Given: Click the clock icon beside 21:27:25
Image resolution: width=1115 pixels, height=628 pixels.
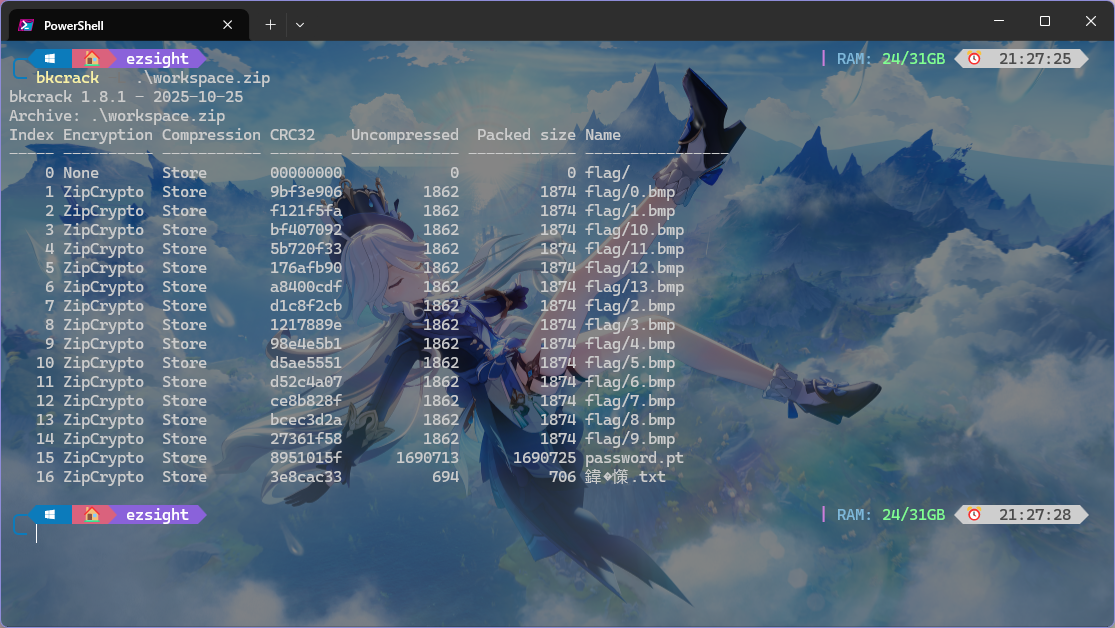Looking at the screenshot, I should pyautogui.click(x=974, y=59).
